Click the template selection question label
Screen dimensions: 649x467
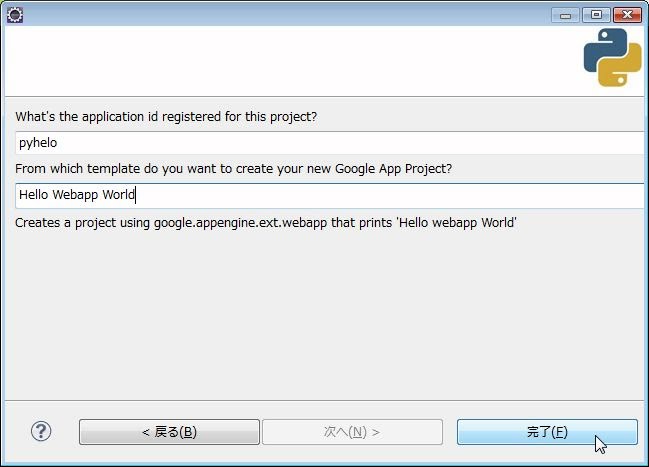pyautogui.click(x=233, y=169)
